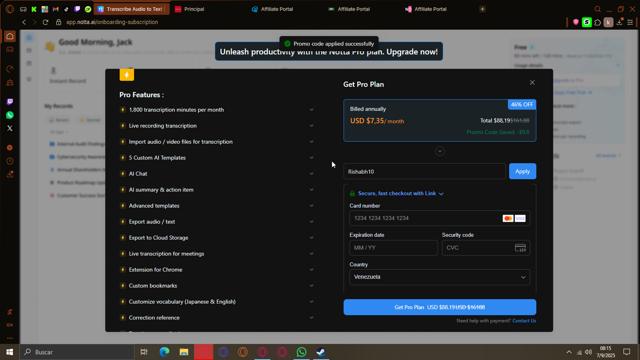The height and width of the screenshot is (360, 640).
Task: Expand Import audio / video files feature
Action: [x=311, y=142]
